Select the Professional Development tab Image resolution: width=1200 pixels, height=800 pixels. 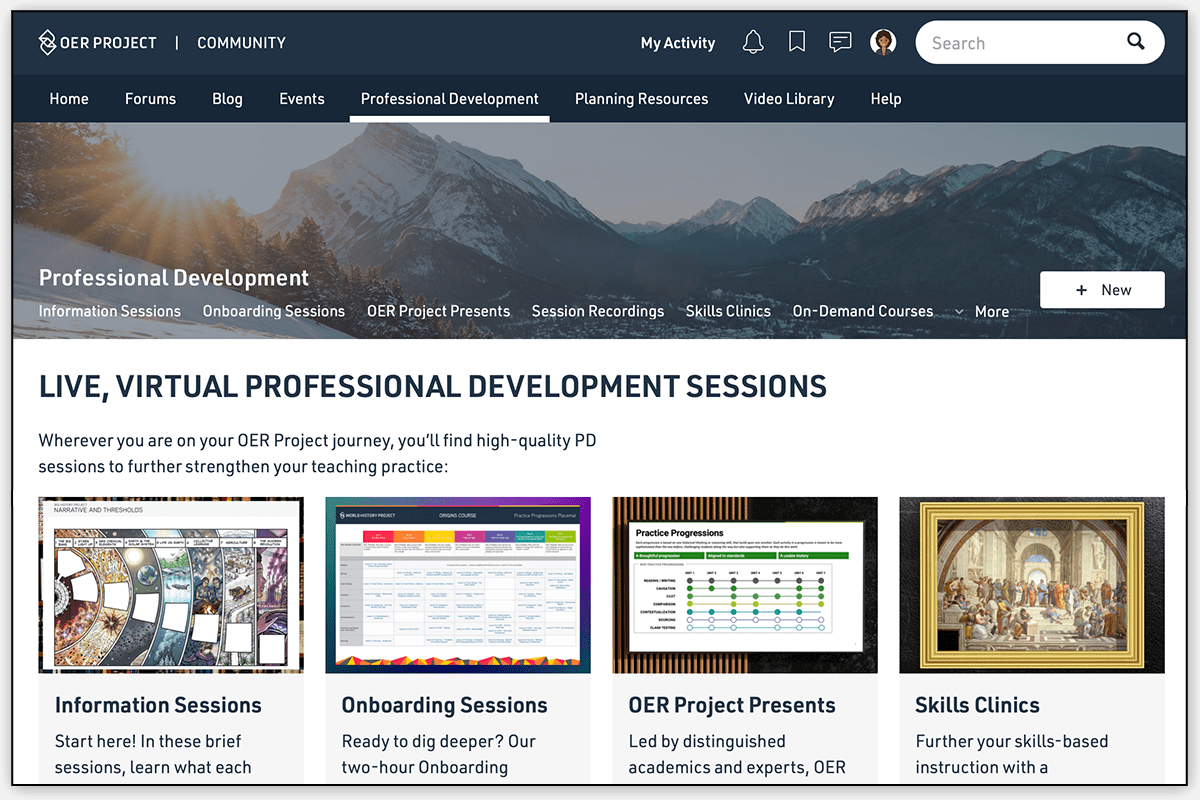(450, 99)
